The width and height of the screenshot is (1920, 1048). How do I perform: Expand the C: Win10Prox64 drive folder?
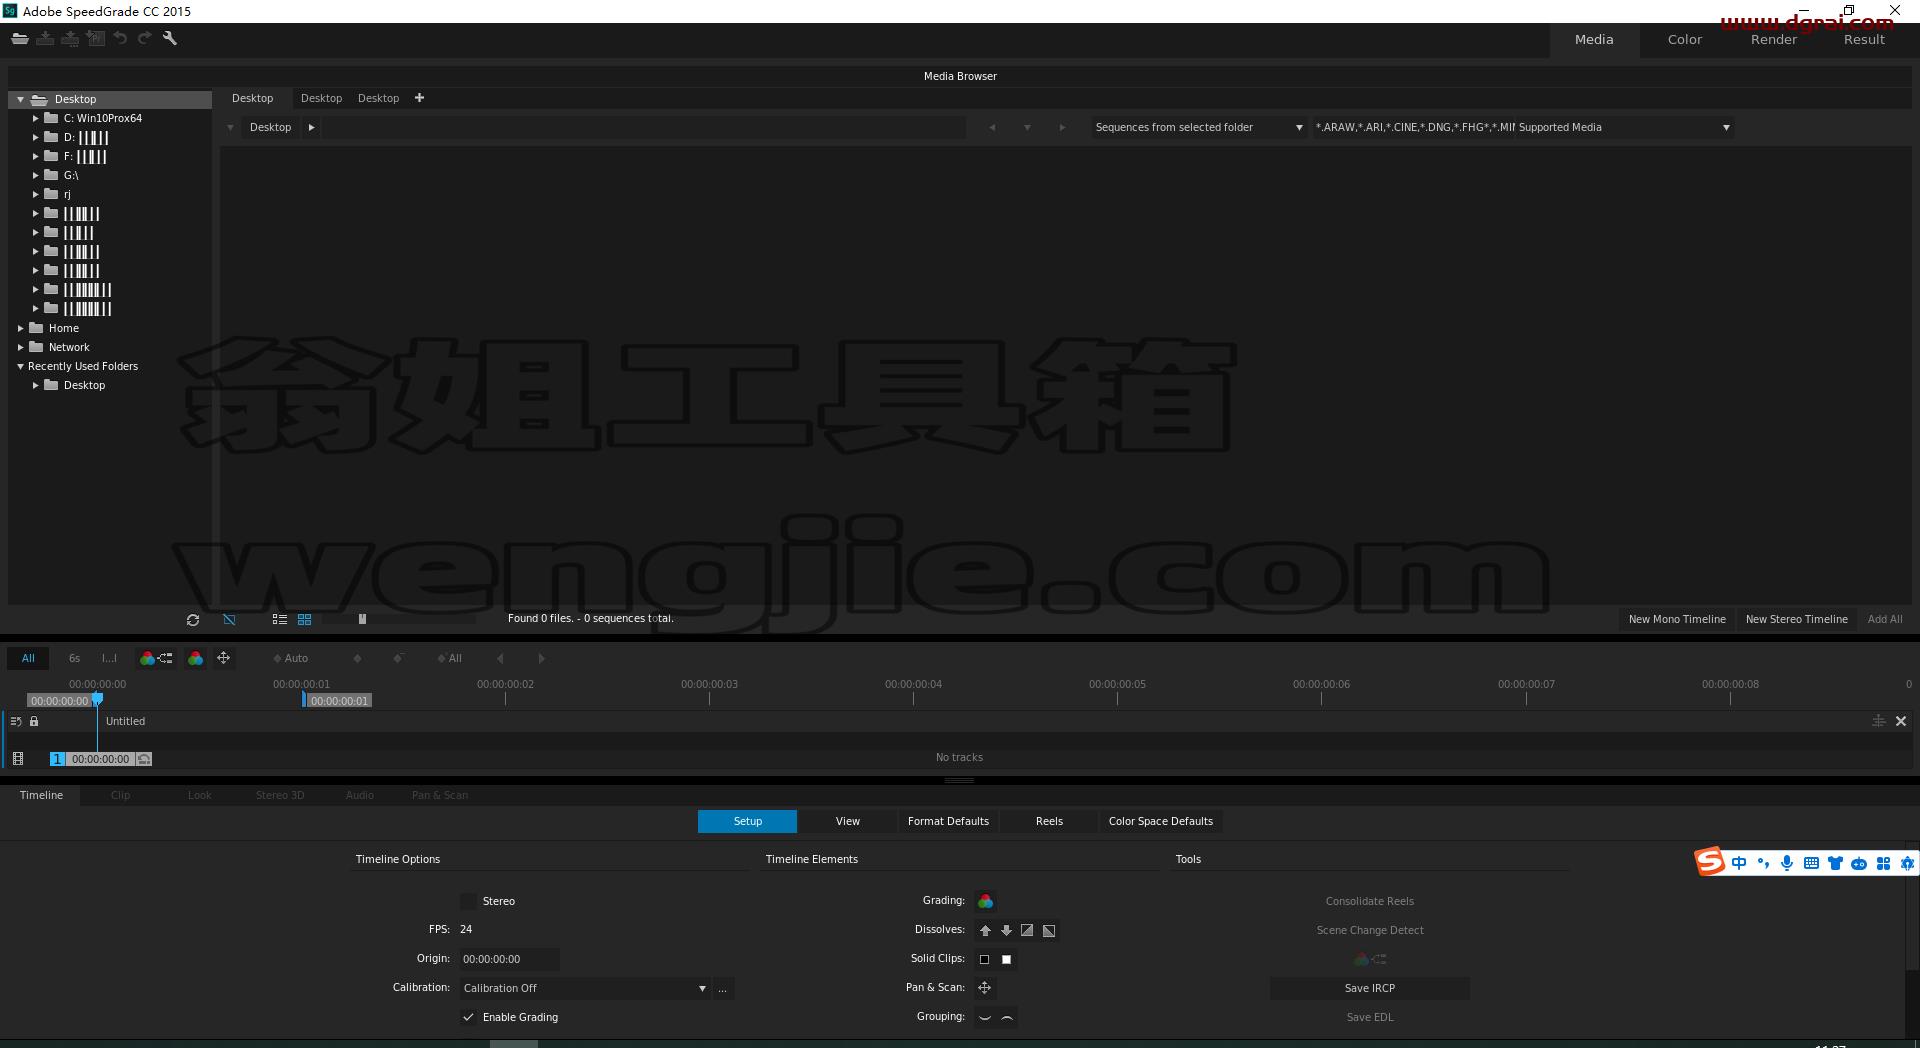tap(35, 118)
